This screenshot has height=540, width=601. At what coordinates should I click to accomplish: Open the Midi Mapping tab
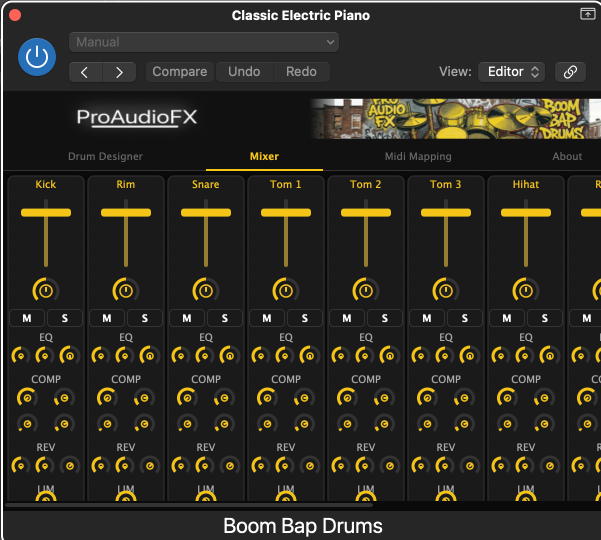[x=418, y=156]
